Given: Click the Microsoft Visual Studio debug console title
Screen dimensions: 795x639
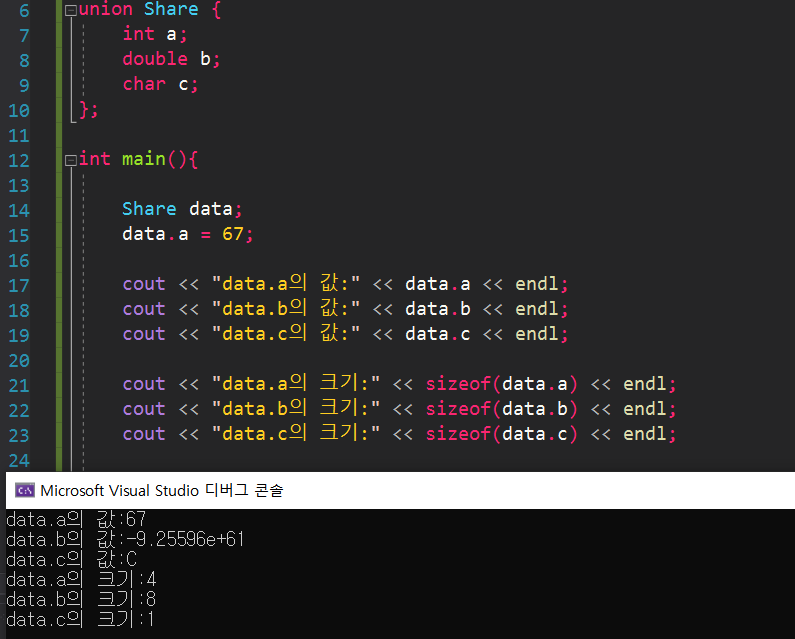Looking at the screenshot, I should [162, 490].
